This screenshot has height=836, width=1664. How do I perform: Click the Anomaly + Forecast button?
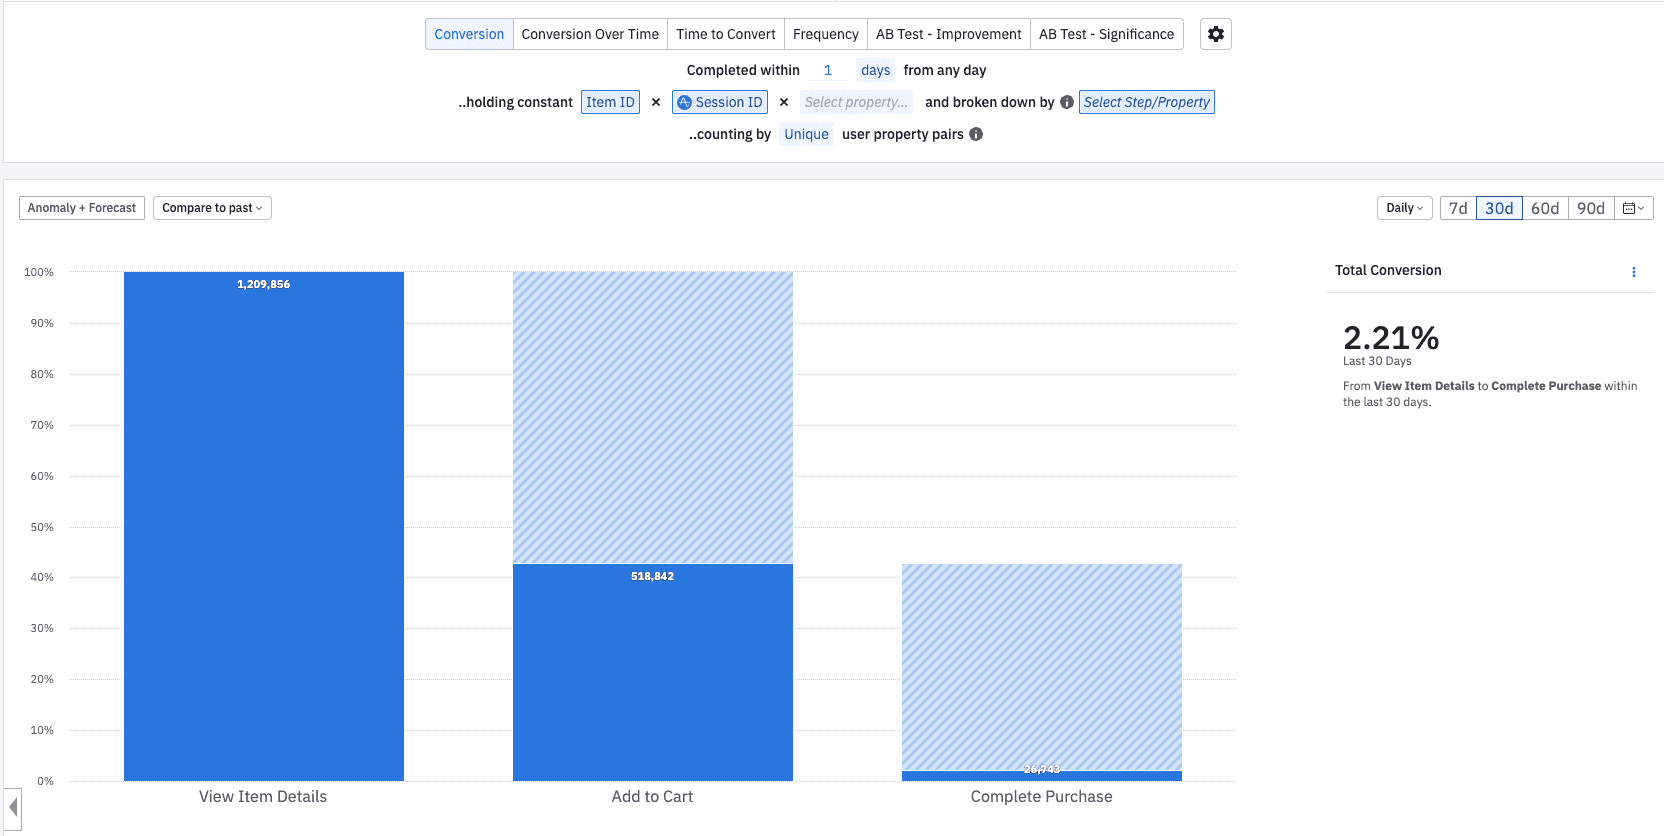click(x=82, y=208)
